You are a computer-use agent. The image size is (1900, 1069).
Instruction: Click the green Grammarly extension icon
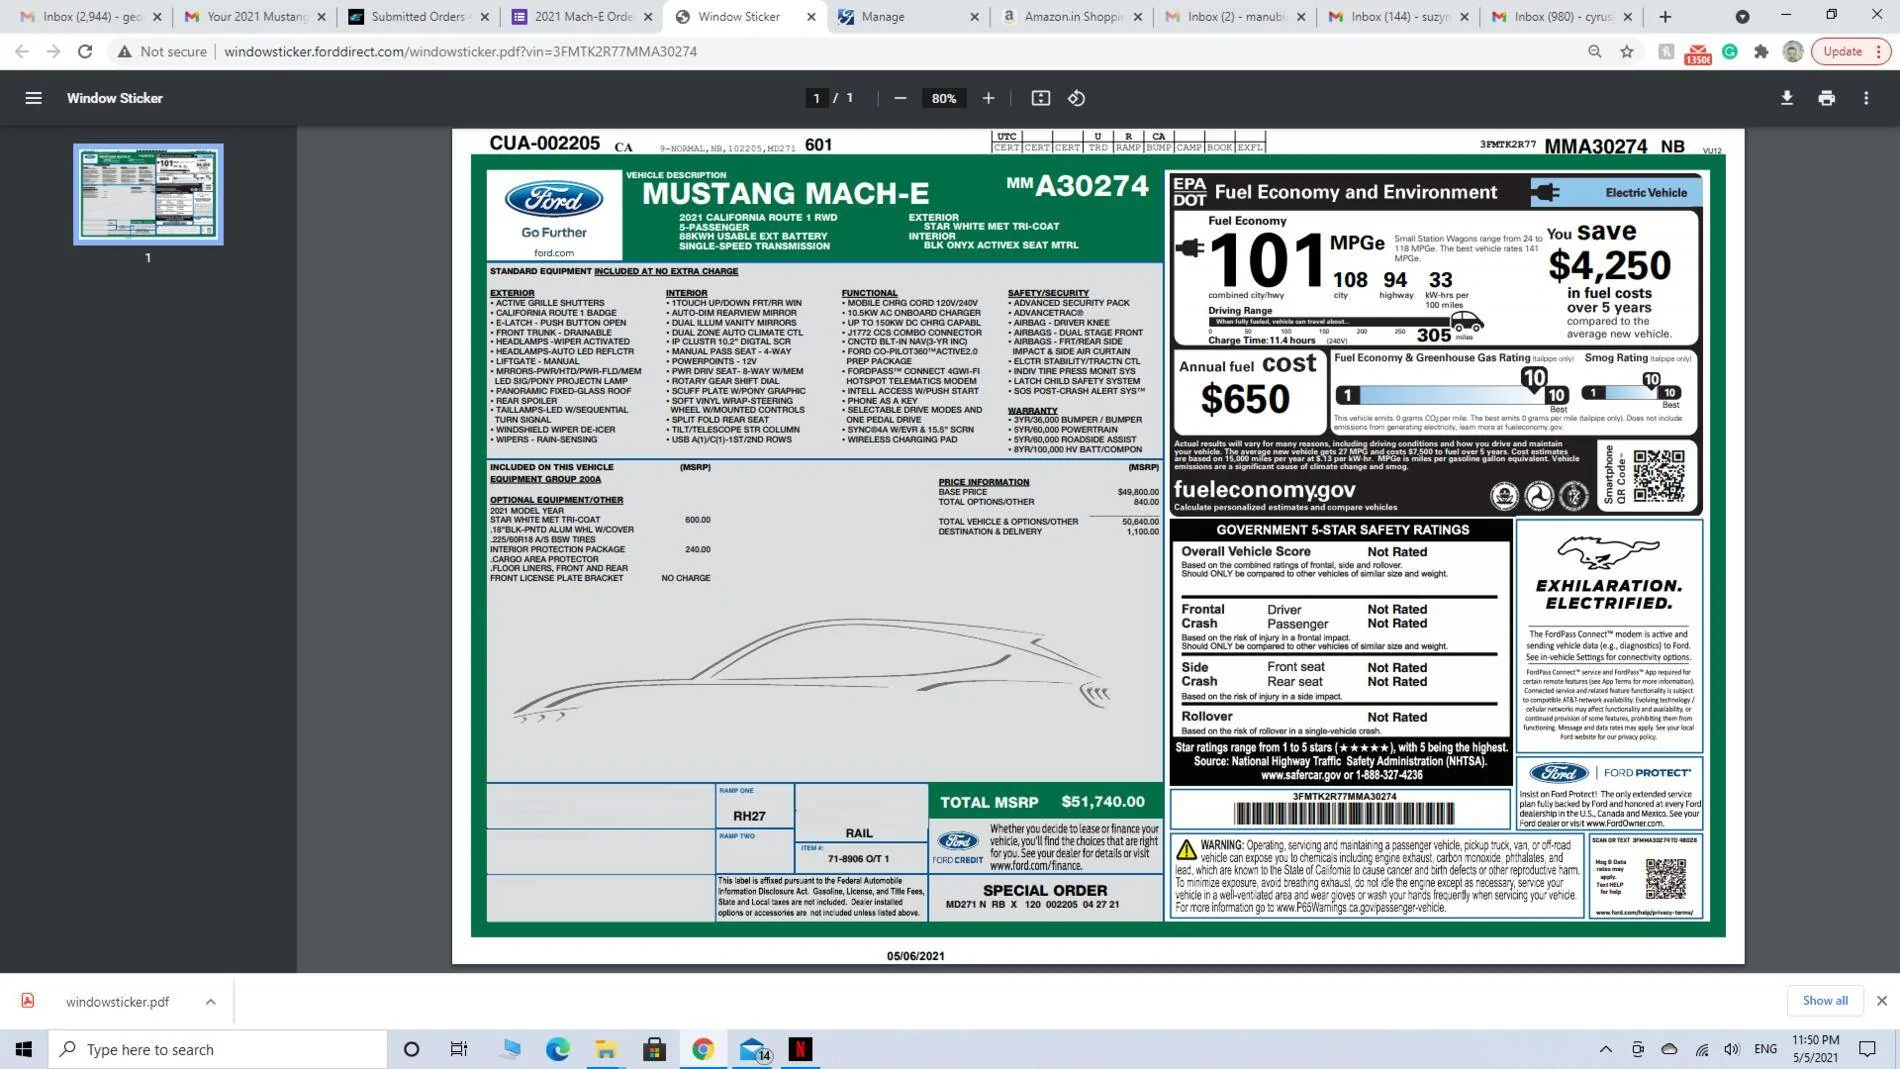[1729, 51]
